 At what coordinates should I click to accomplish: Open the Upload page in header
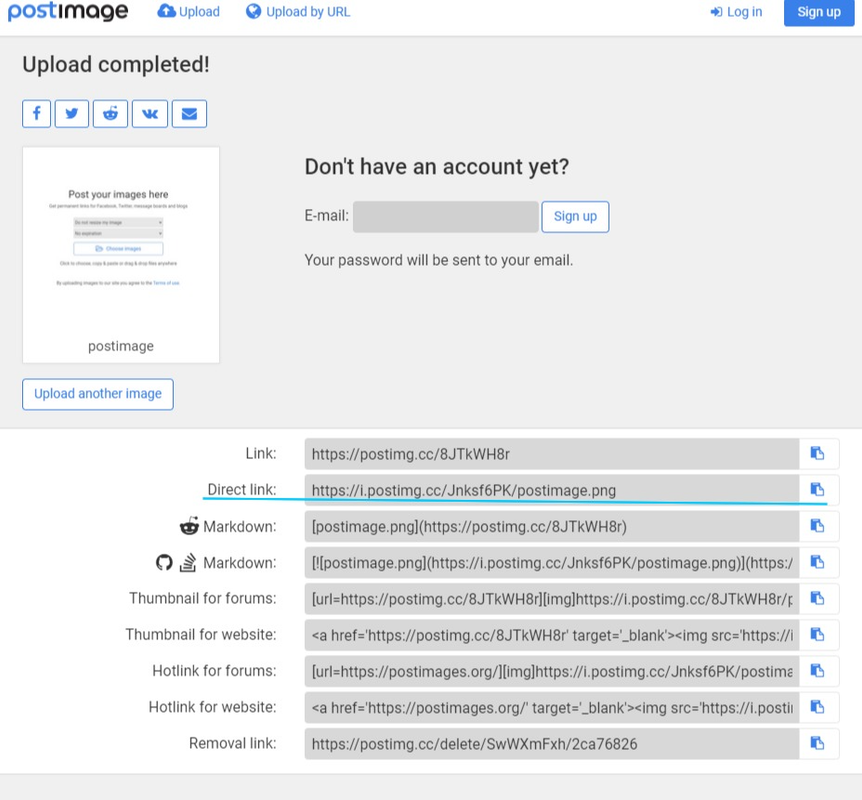click(x=189, y=12)
